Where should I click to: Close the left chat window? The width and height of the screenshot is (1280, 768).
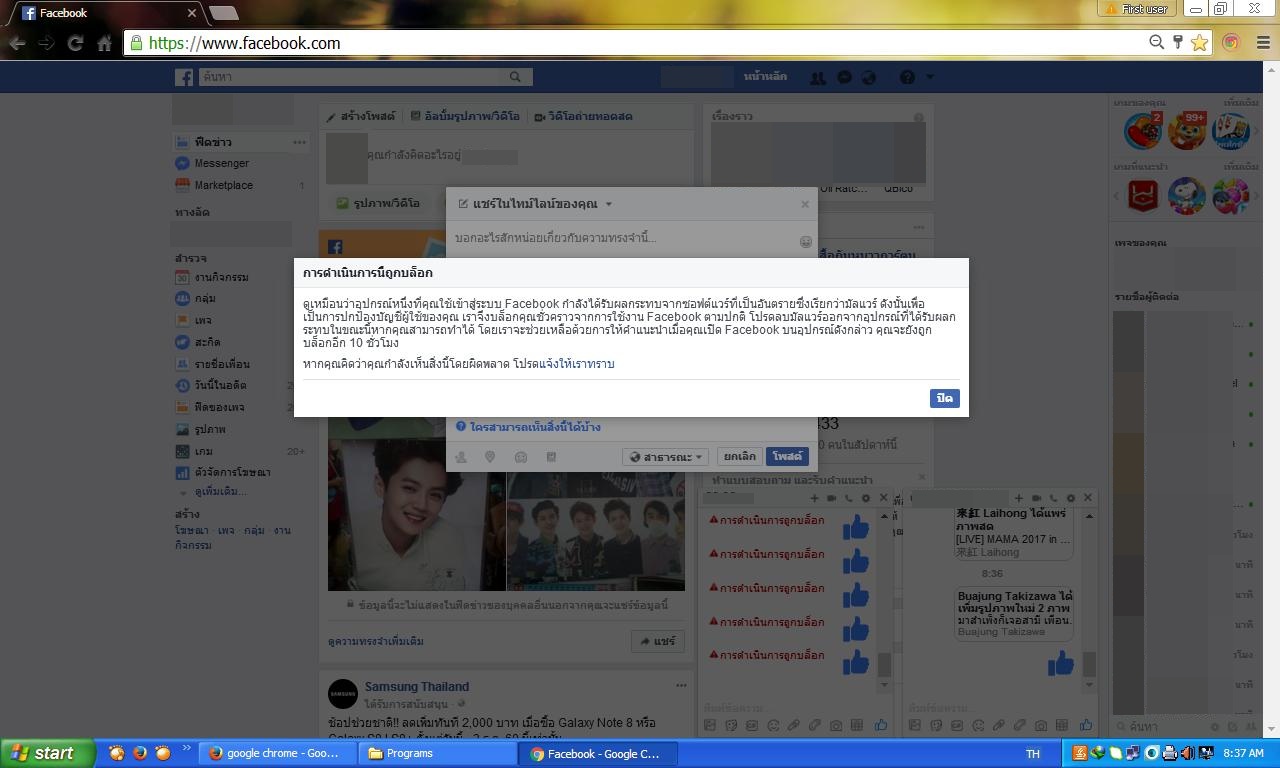[883, 498]
